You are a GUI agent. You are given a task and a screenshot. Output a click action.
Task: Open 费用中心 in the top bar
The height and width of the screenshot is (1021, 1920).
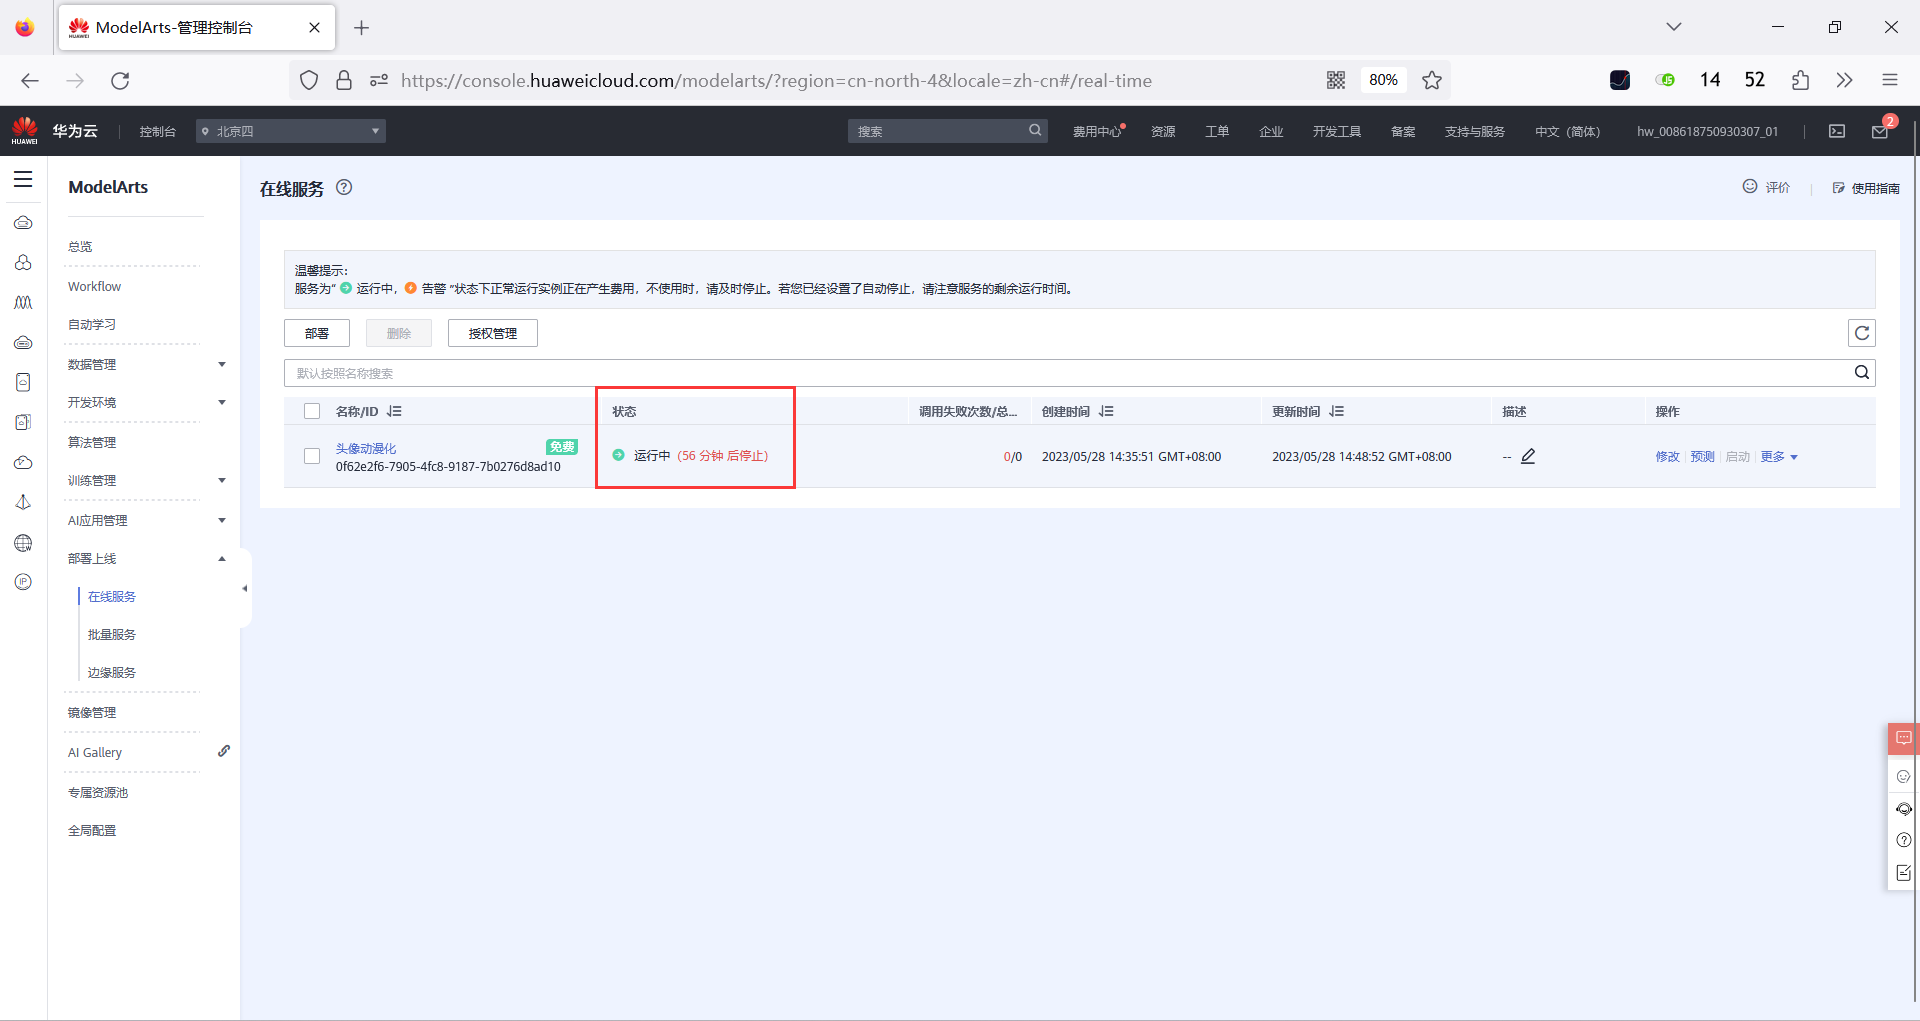1097,132
